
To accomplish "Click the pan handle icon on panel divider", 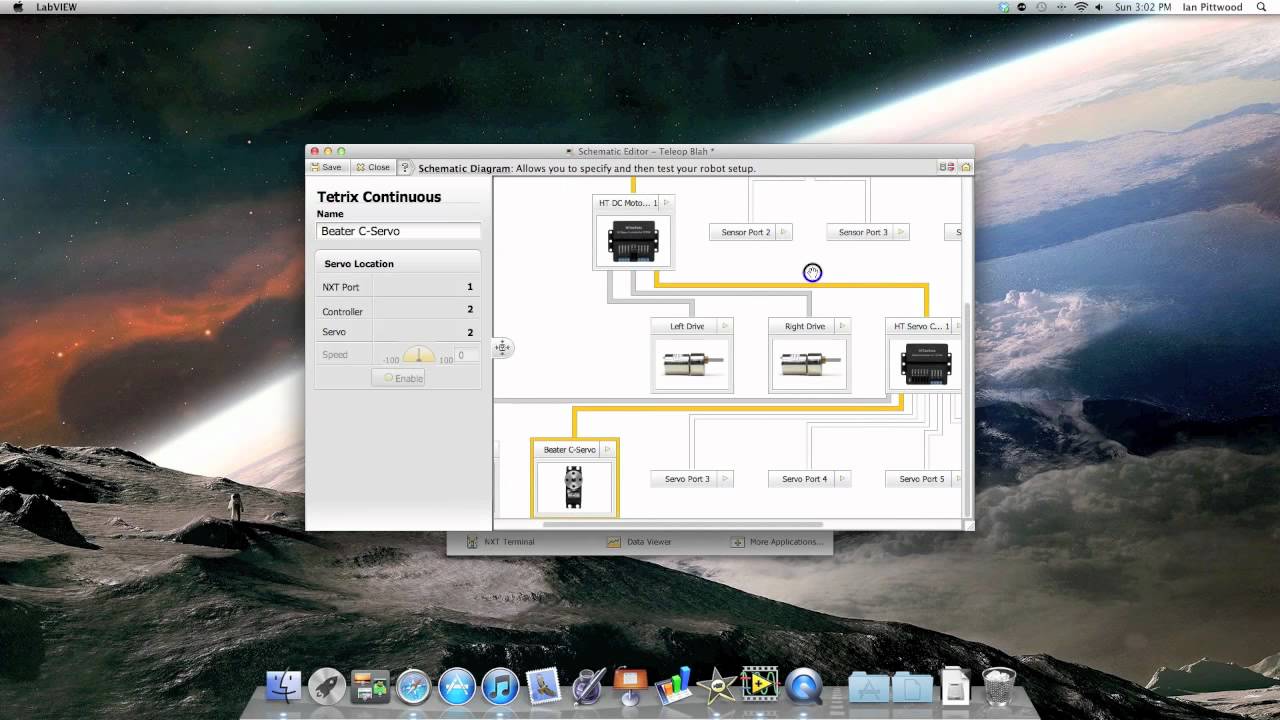I will click(502, 348).
